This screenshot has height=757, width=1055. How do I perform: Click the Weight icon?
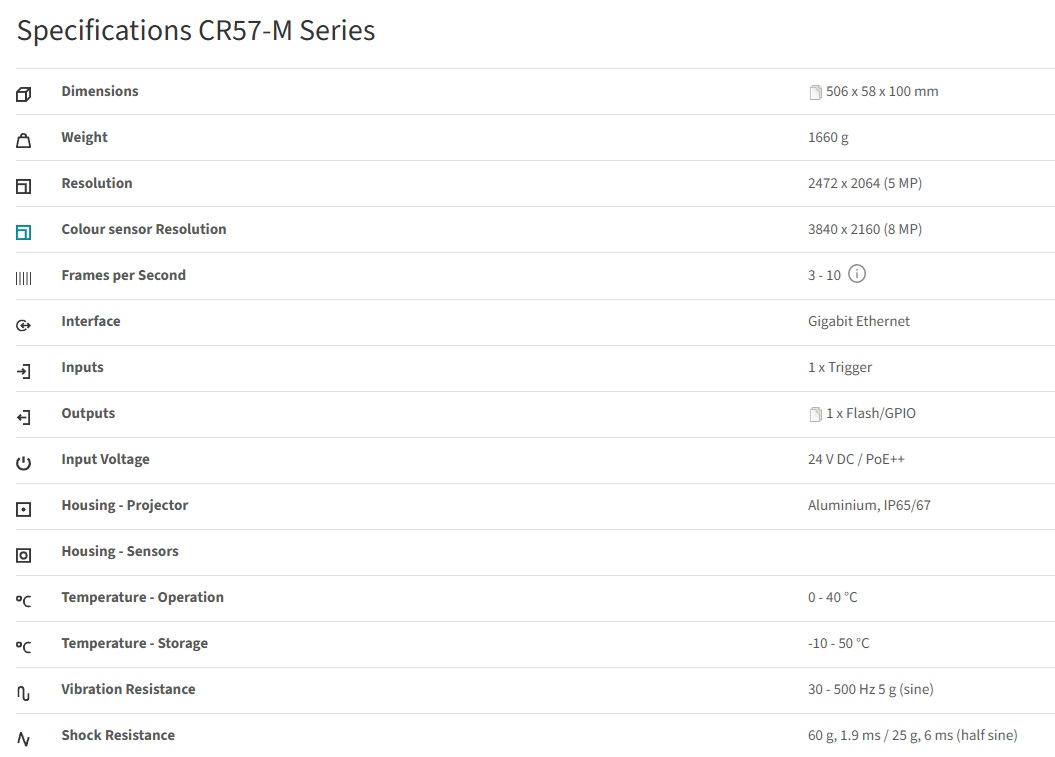24,141
